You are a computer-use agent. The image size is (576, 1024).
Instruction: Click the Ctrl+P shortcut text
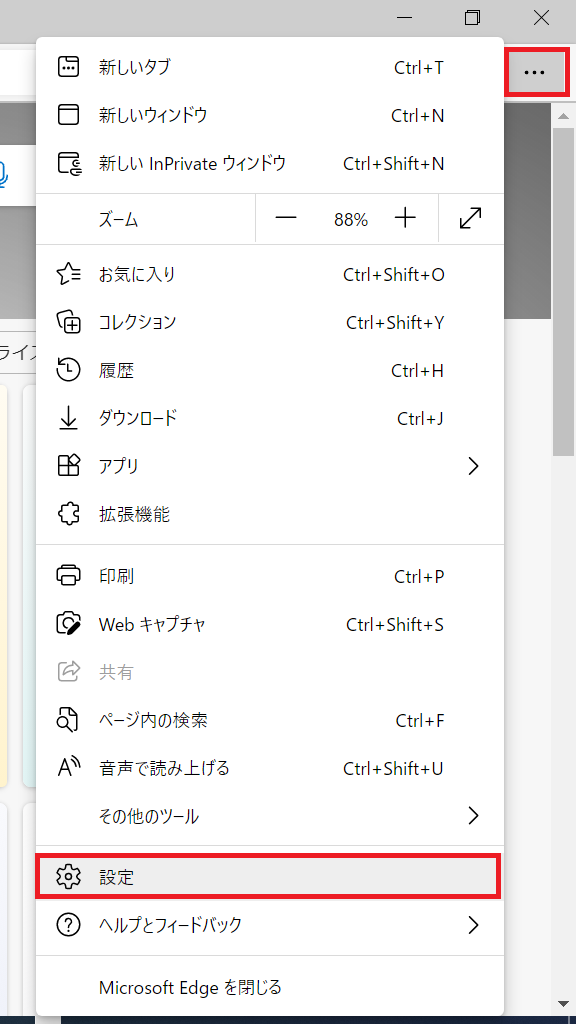419,576
